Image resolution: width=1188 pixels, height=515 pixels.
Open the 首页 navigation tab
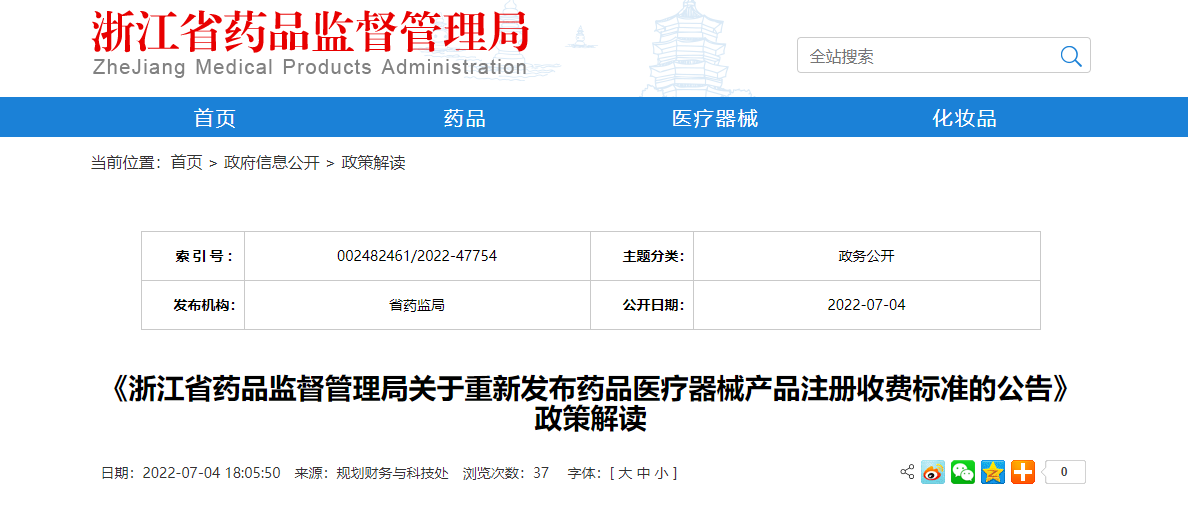pyautogui.click(x=215, y=118)
